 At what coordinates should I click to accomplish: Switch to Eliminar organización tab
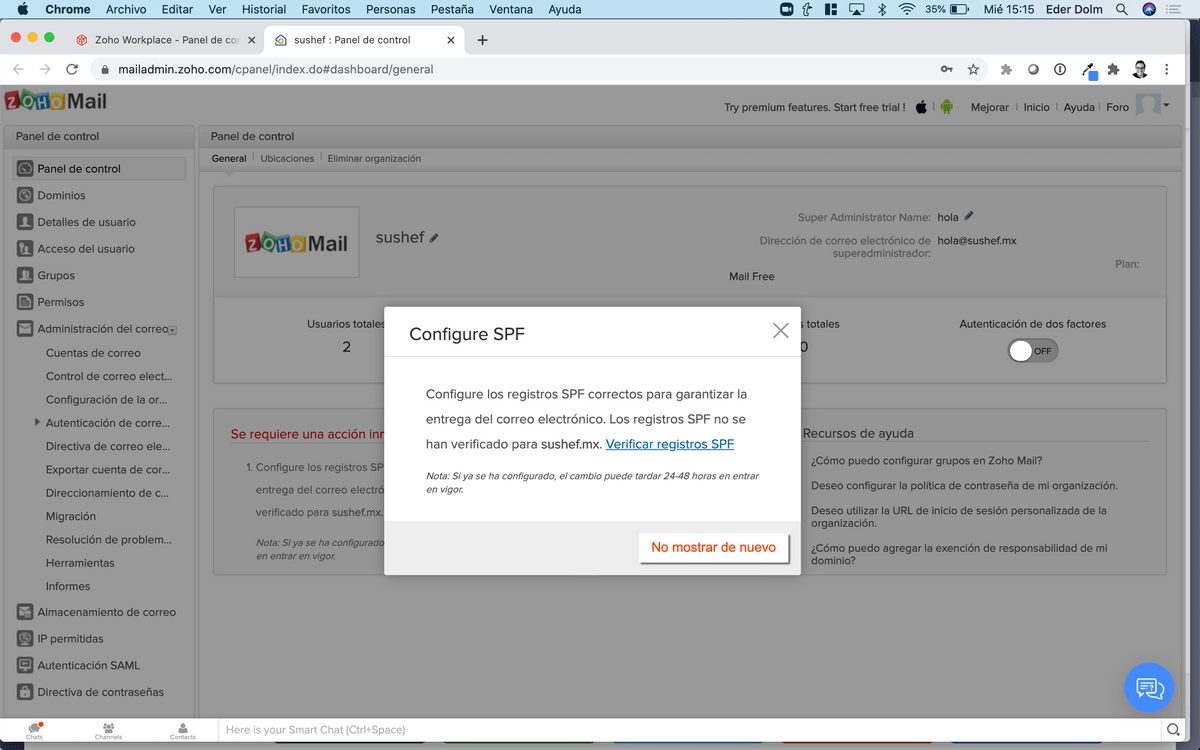[374, 158]
